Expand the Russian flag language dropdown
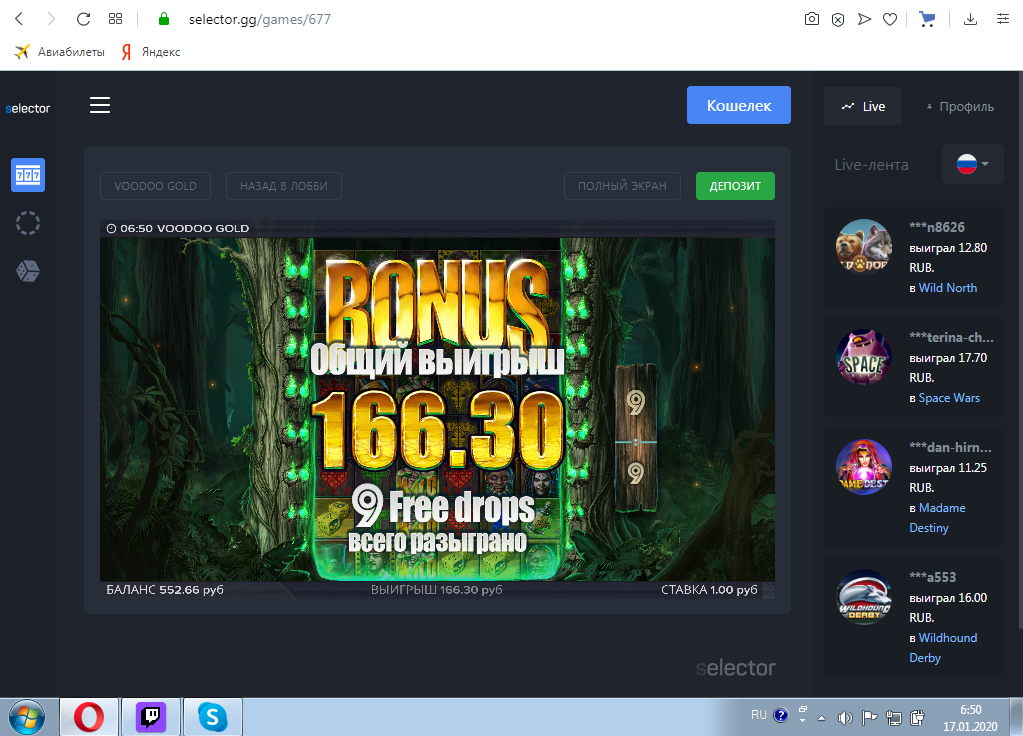Screen dimensions: 1023x736 (972, 164)
